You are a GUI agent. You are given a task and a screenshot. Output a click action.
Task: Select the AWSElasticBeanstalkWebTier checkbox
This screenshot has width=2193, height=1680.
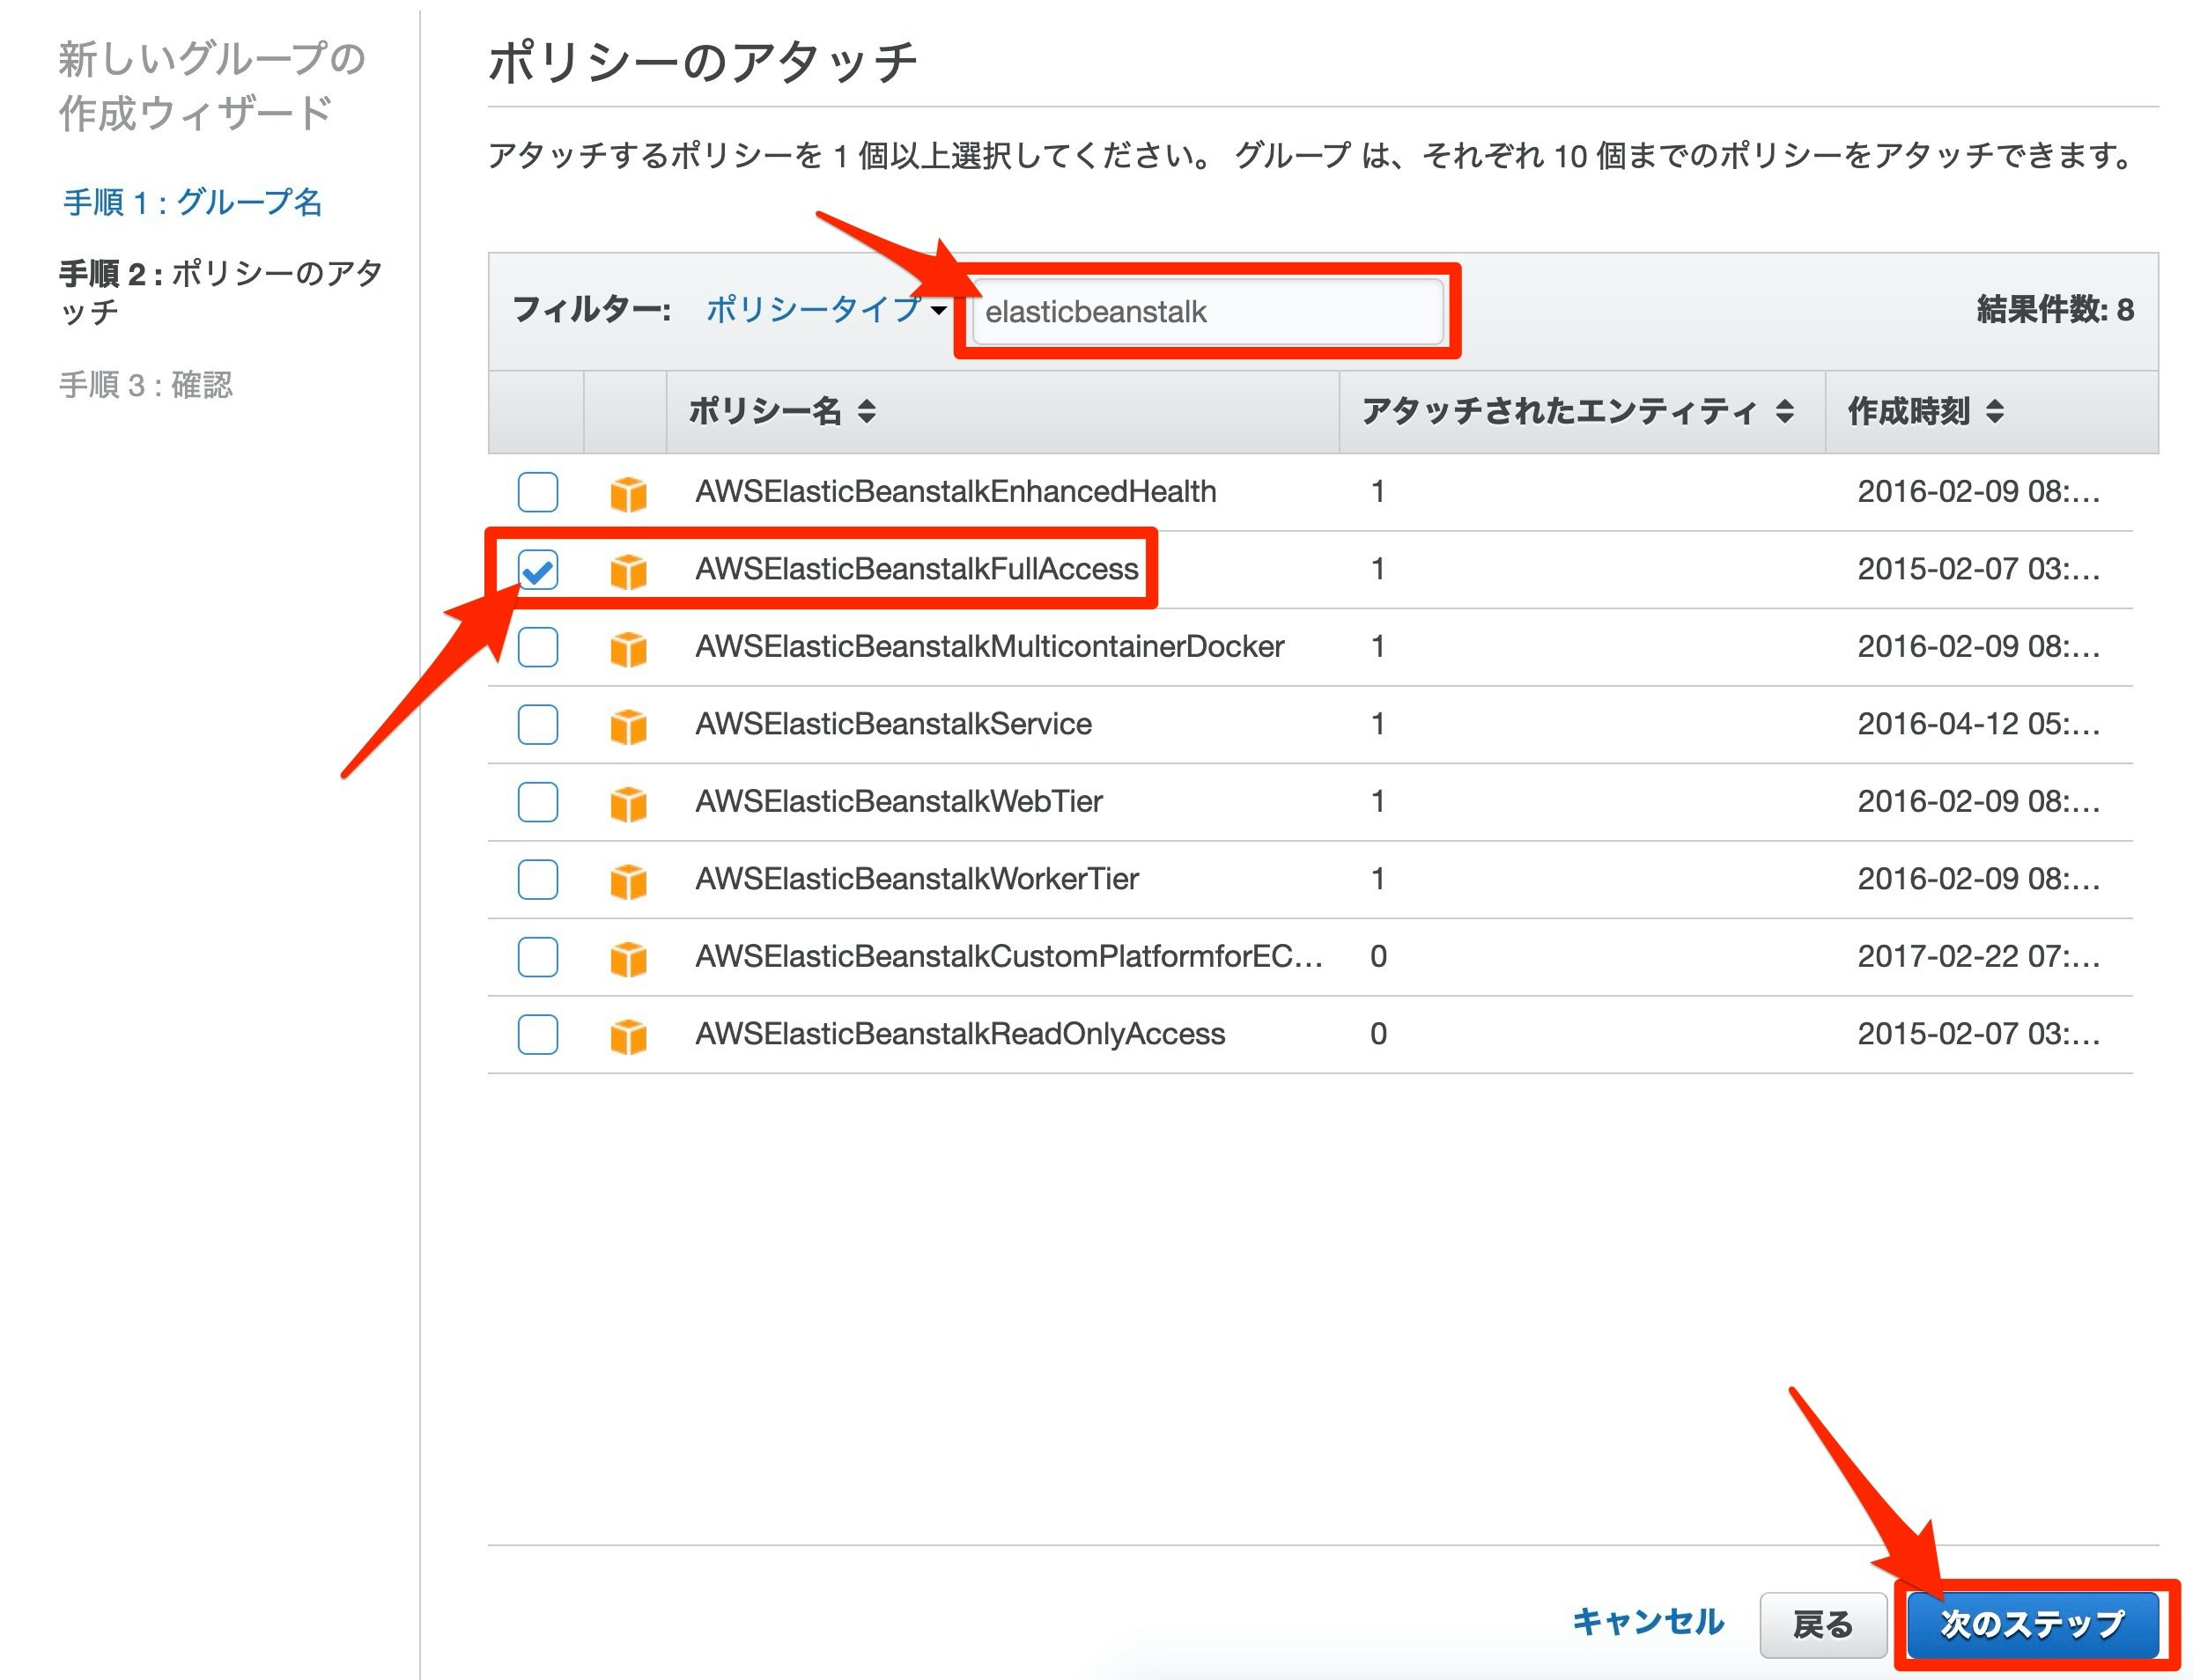(x=538, y=802)
